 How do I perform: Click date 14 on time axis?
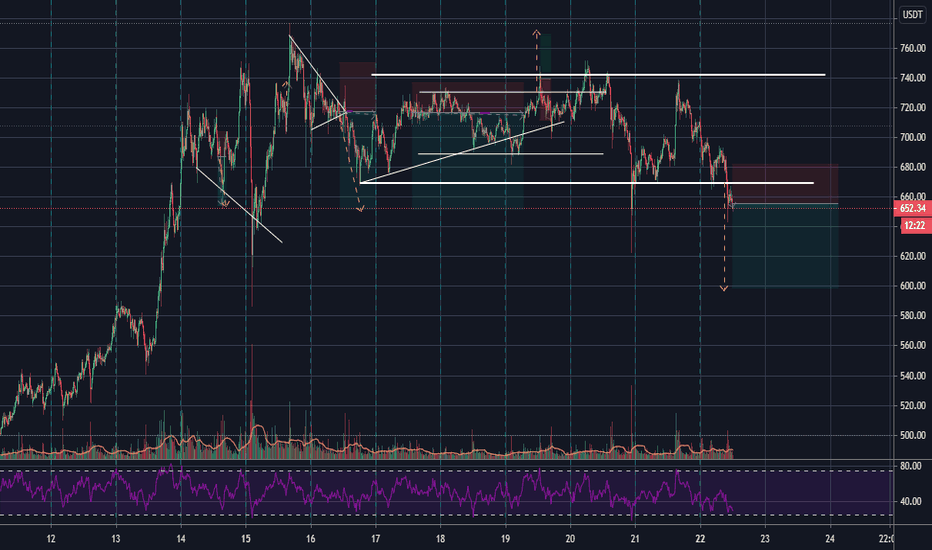(x=181, y=539)
